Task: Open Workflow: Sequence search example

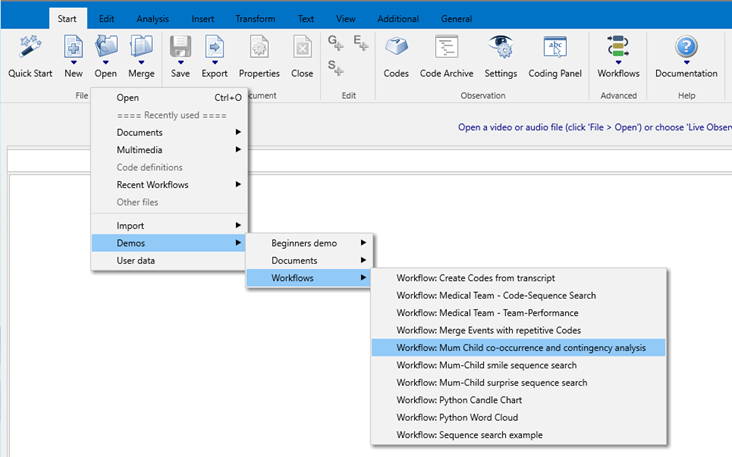Action: [x=519, y=435]
